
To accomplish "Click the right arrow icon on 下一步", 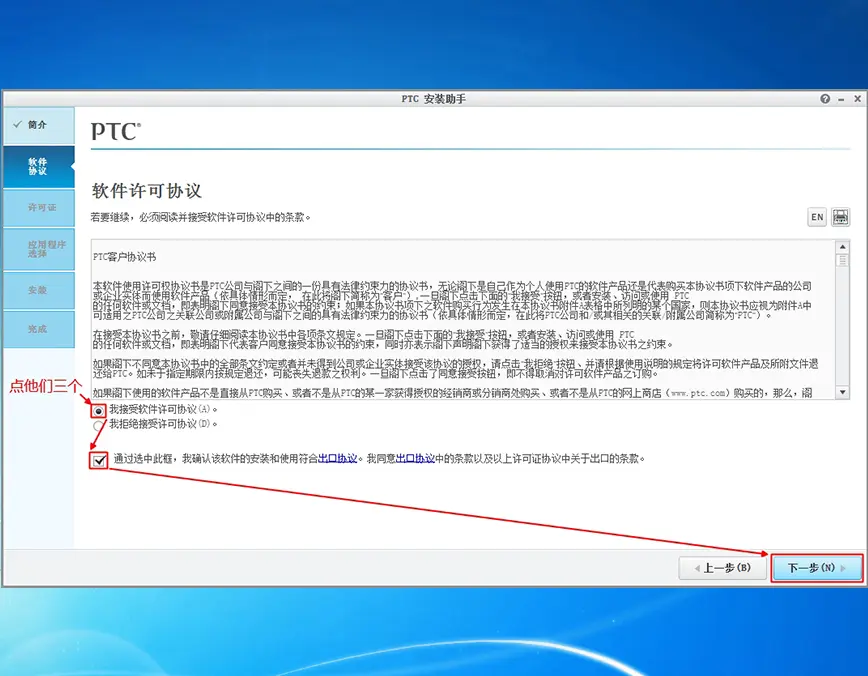I will pyautogui.click(x=843, y=568).
